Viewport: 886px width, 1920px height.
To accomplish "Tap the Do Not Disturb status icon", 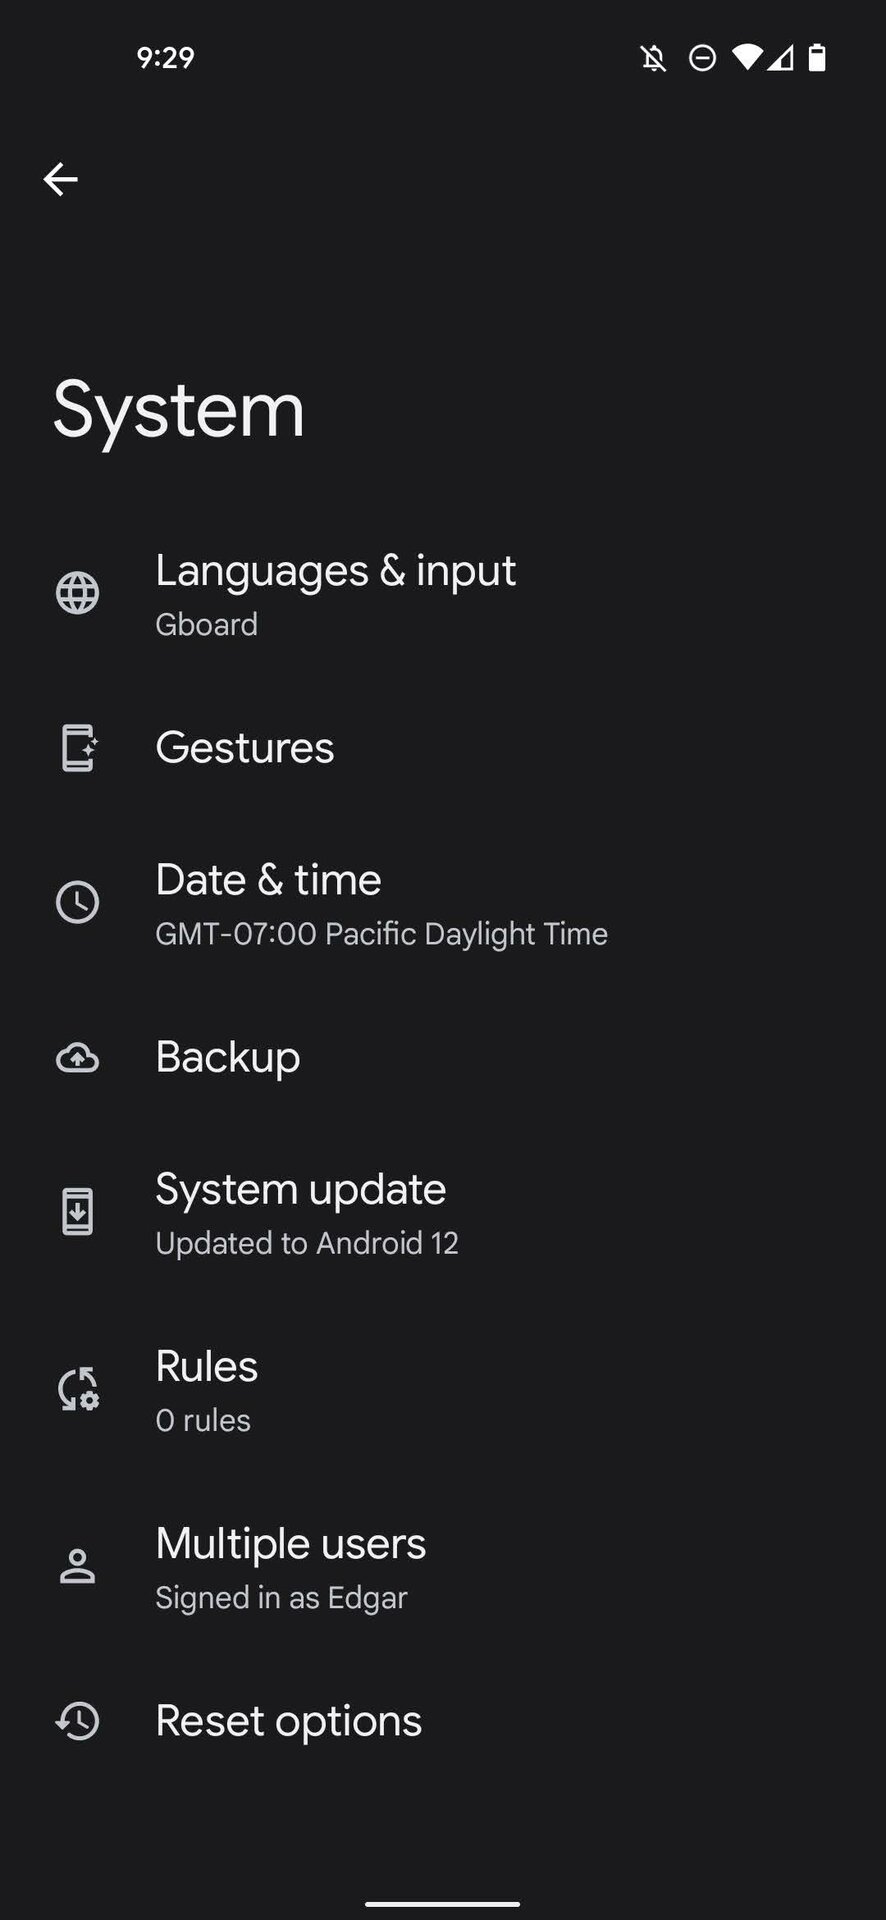I will pos(702,58).
